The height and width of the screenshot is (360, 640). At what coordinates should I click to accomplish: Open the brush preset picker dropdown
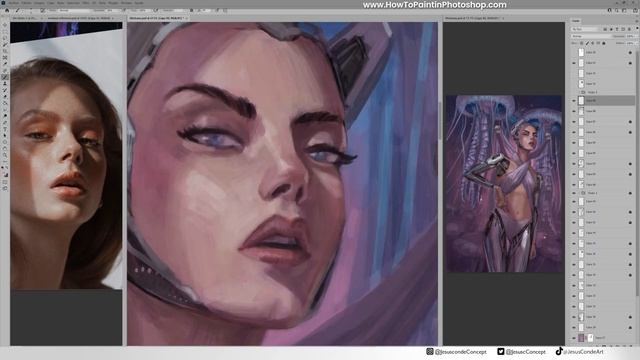coord(31,10)
